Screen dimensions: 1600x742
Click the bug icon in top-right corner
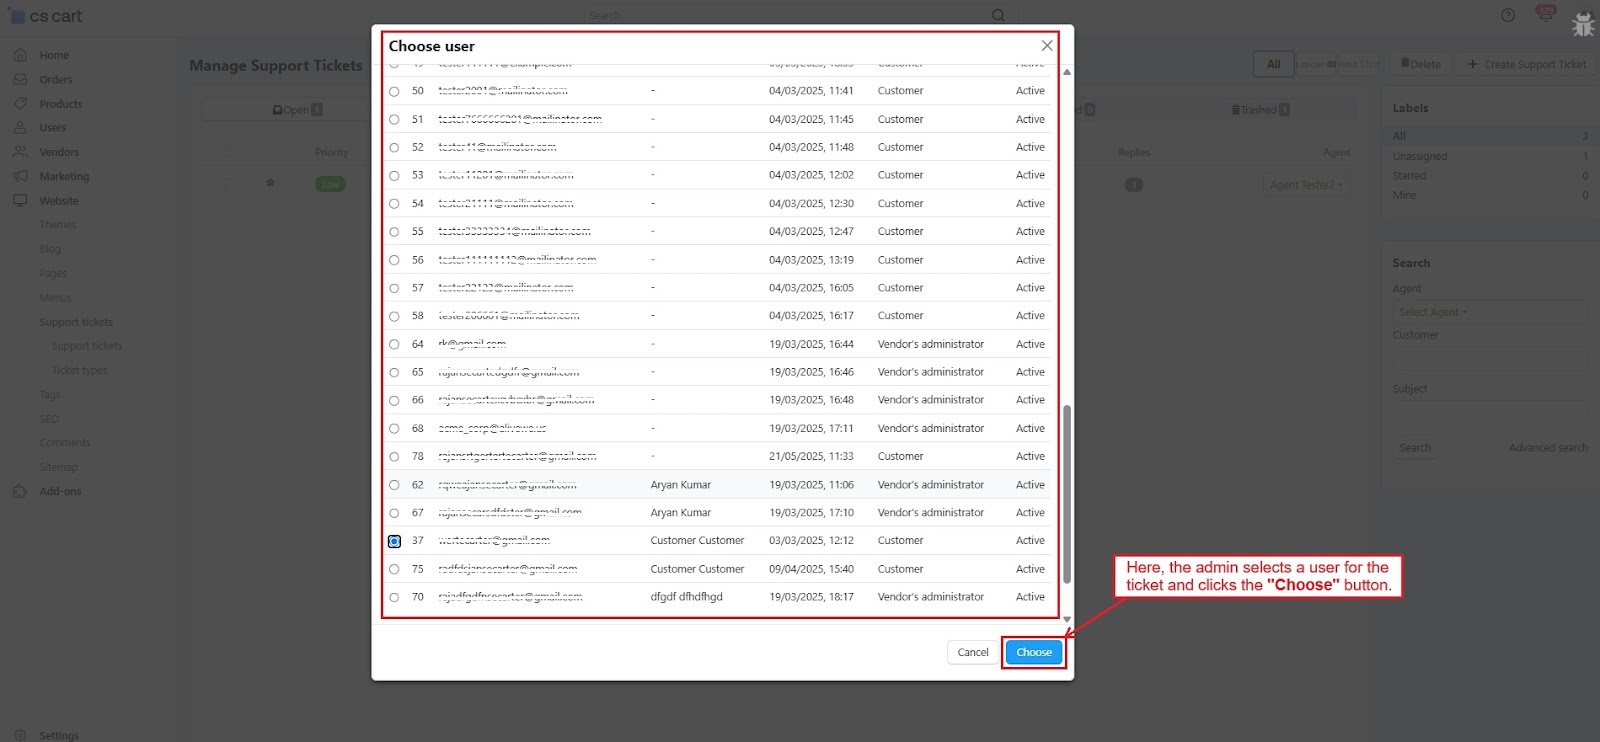tap(1583, 24)
